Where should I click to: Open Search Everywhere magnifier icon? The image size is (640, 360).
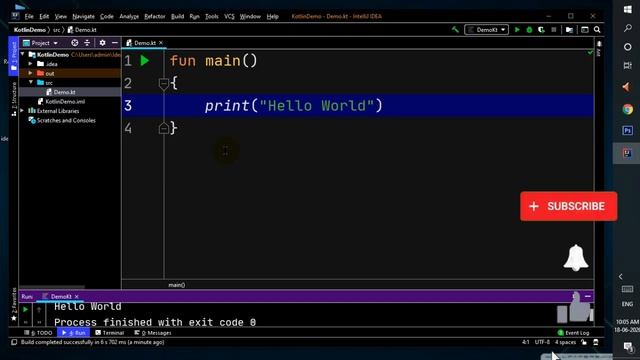click(597, 30)
